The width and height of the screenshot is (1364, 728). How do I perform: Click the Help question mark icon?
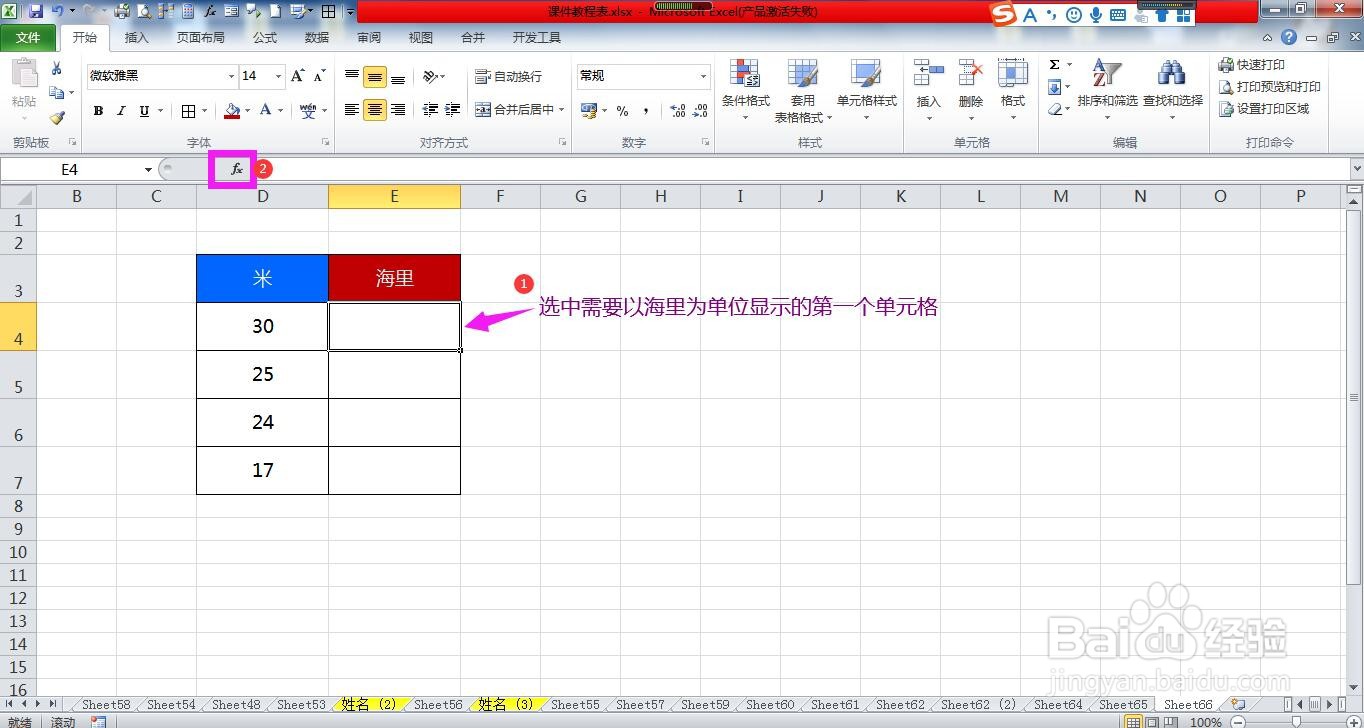[x=1288, y=37]
